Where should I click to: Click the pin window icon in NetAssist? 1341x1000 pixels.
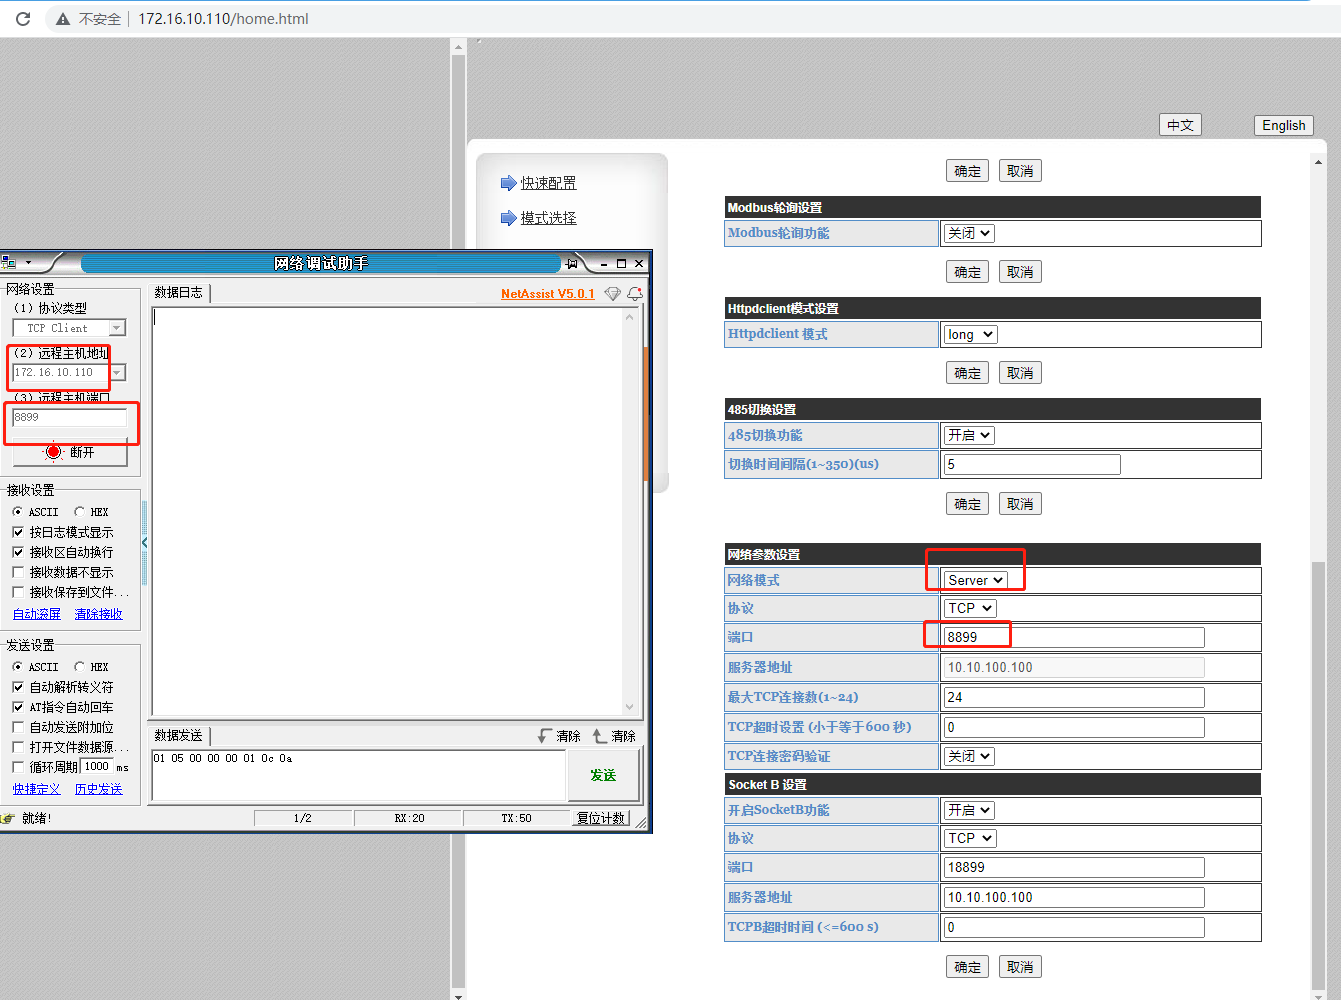pos(572,264)
